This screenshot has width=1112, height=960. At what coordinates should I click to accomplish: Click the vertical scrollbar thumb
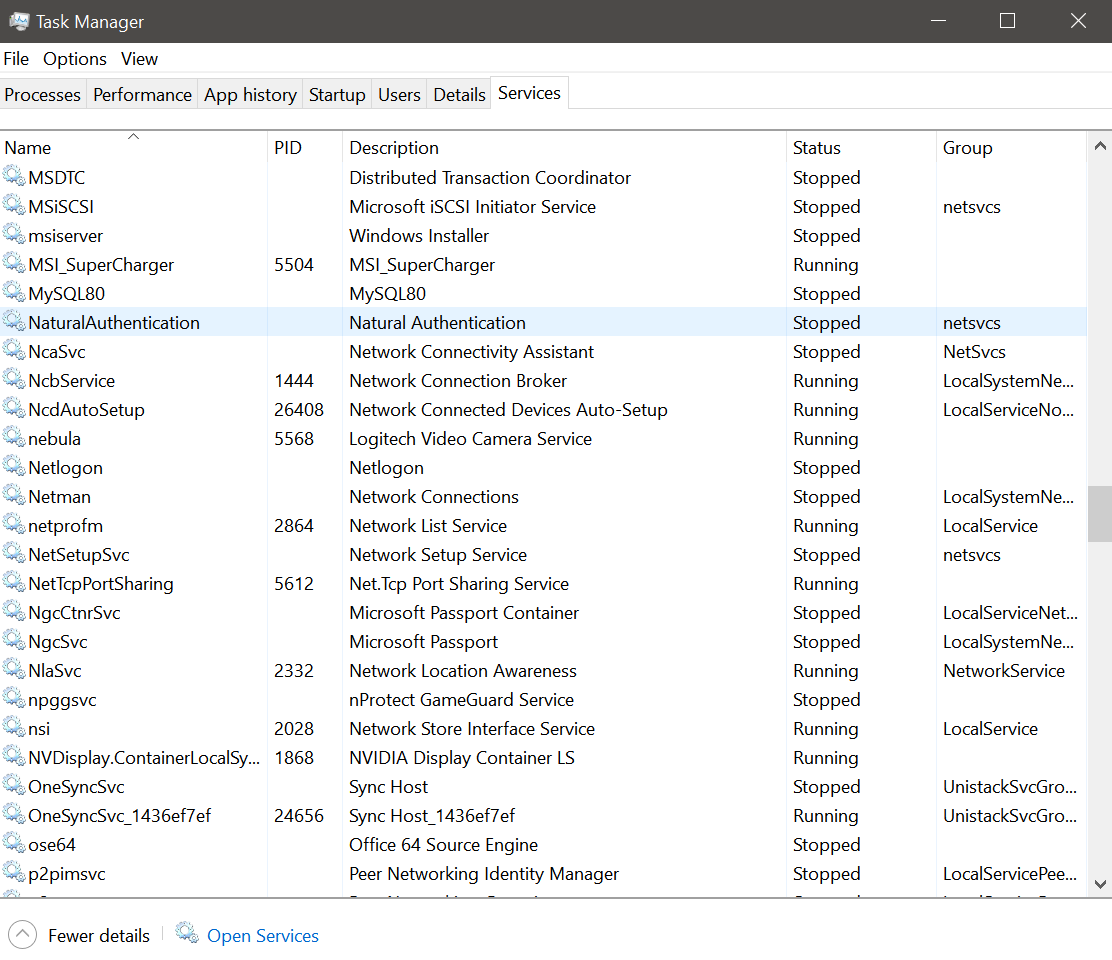pos(1100,514)
